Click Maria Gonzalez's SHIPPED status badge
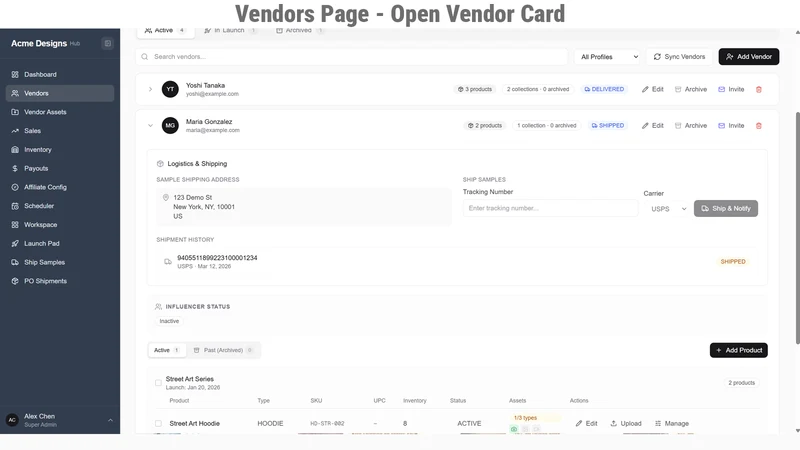800x450 pixels. tap(608, 126)
